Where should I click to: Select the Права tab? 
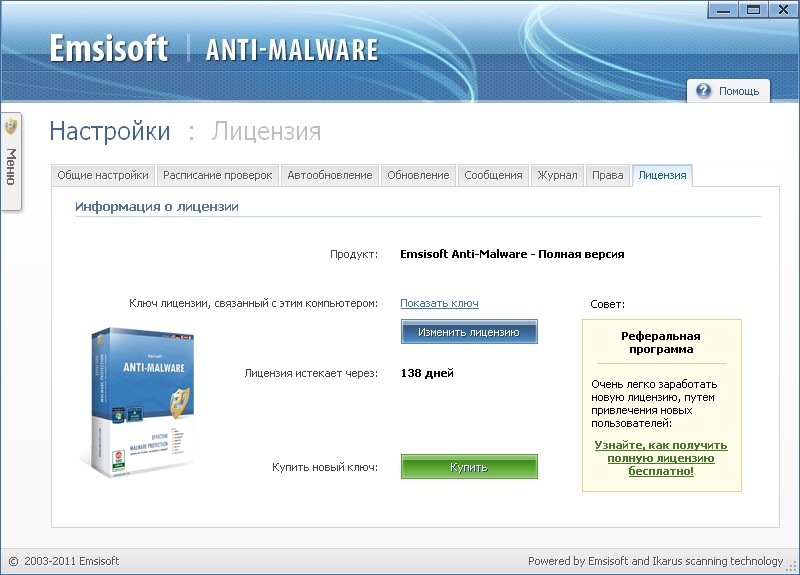[x=607, y=175]
